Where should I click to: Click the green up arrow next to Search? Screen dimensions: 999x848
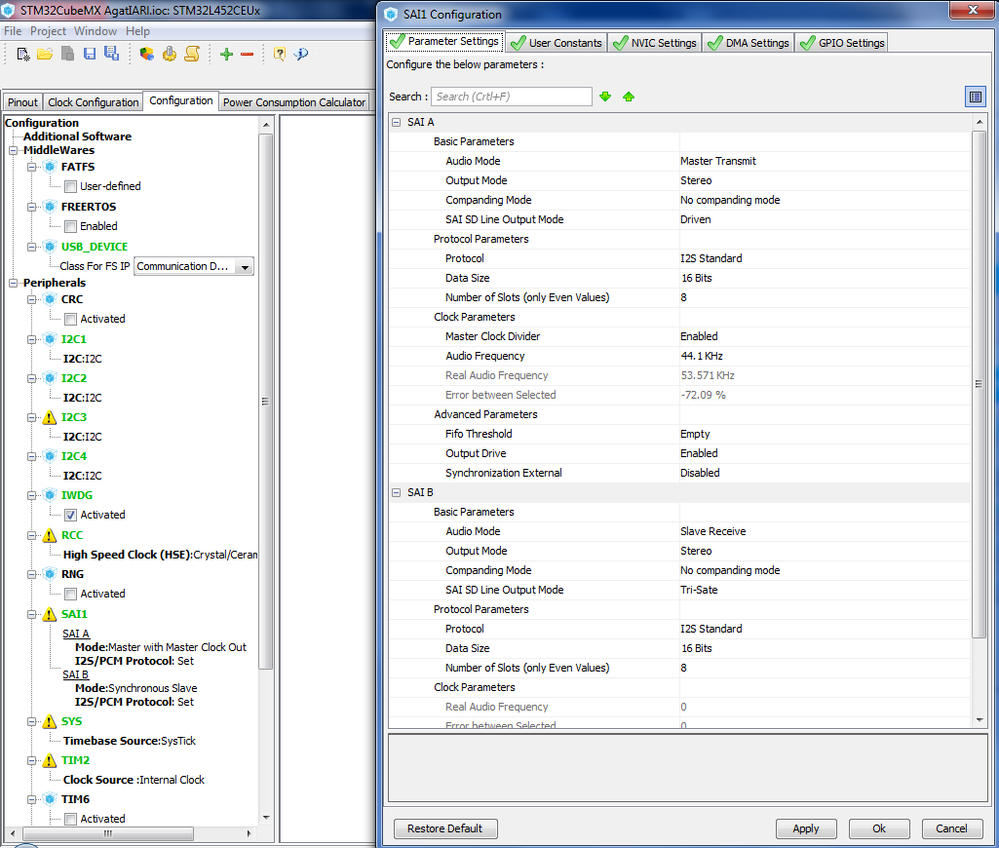coord(629,96)
